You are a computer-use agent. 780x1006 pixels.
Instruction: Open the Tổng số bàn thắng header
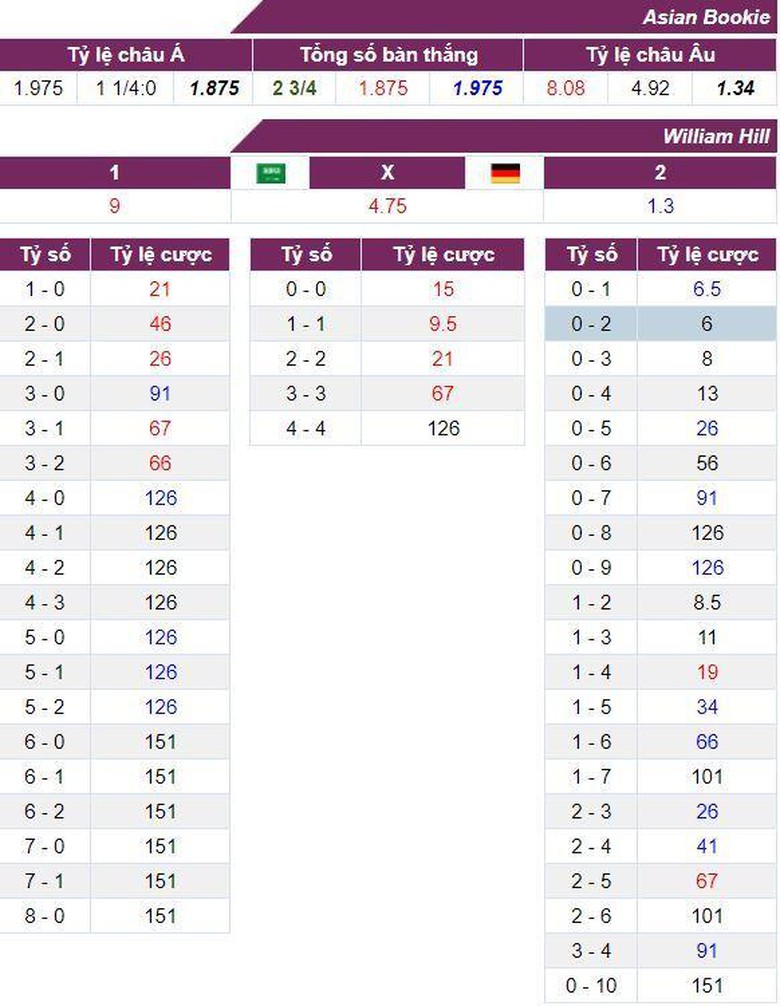[388, 55]
